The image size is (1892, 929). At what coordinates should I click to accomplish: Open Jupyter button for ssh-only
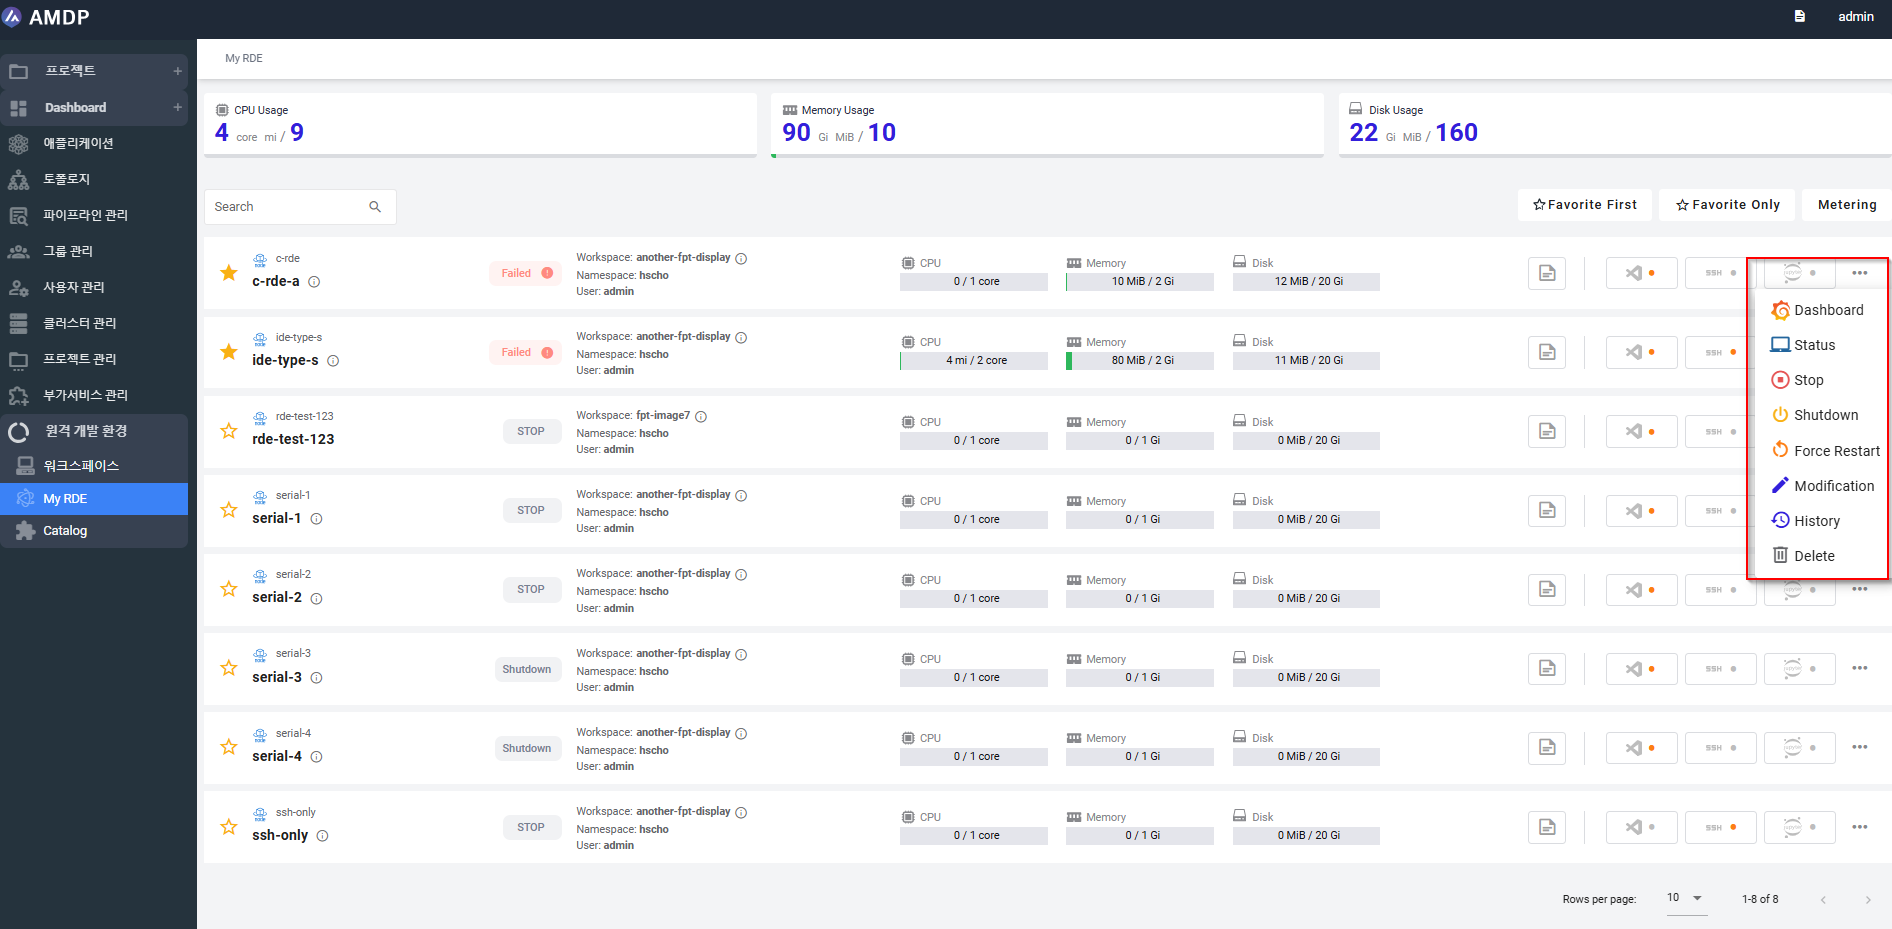(x=1799, y=827)
